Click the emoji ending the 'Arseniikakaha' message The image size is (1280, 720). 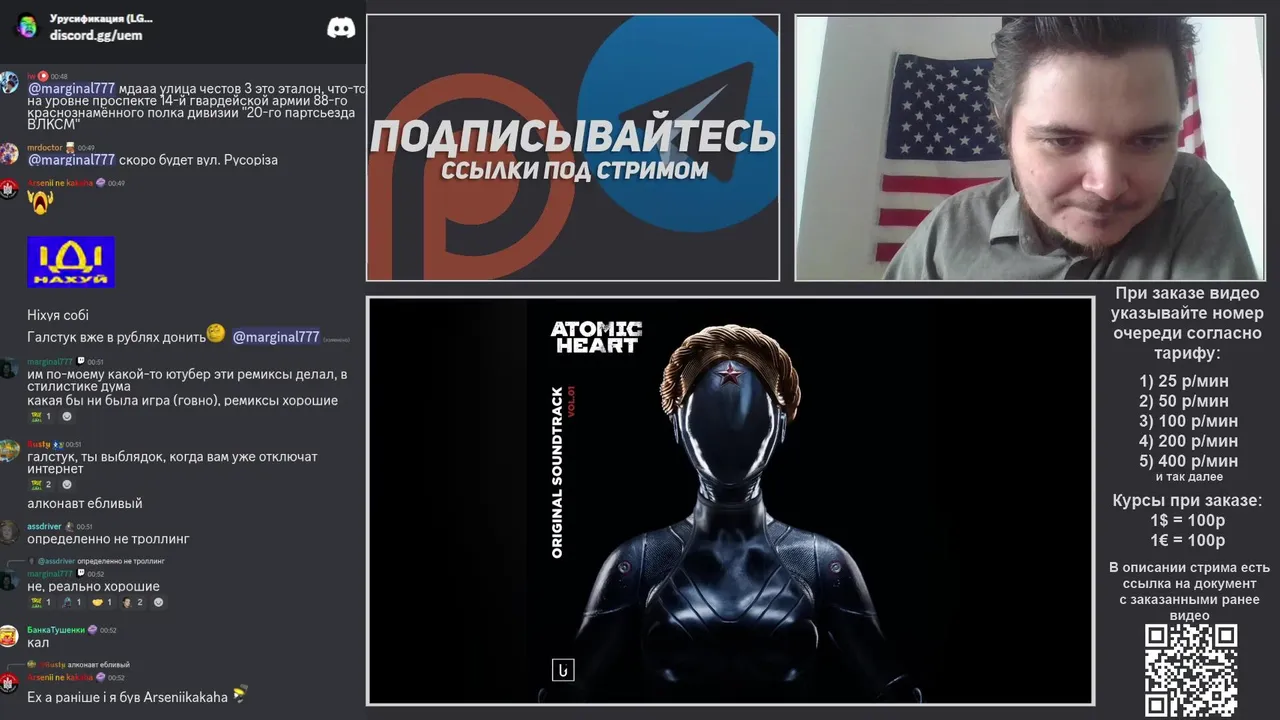coord(240,693)
